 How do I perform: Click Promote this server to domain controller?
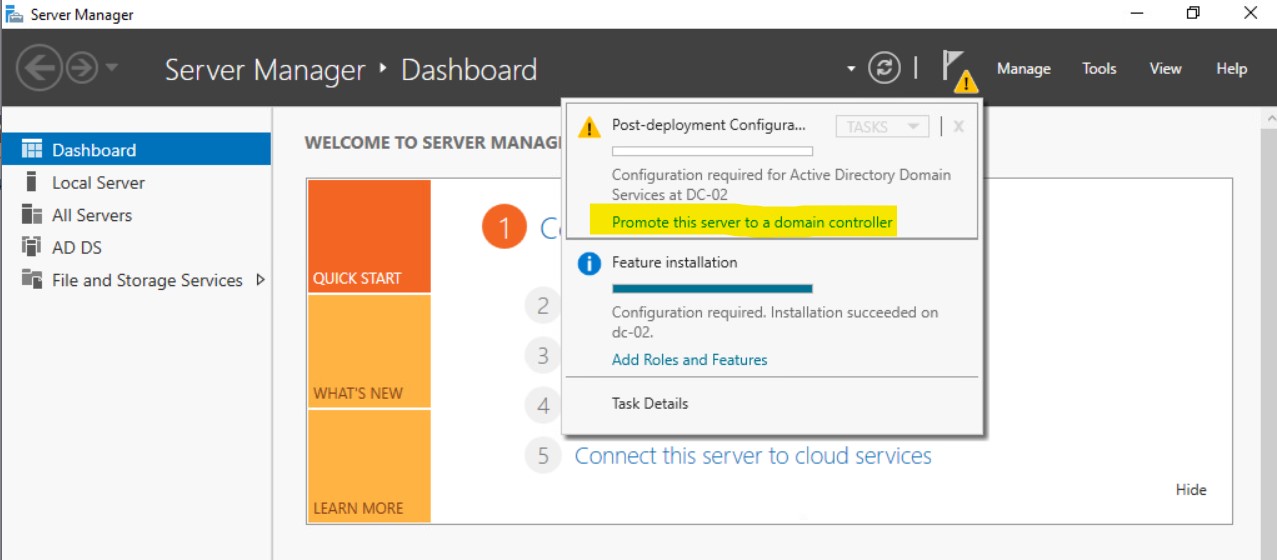tap(752, 222)
